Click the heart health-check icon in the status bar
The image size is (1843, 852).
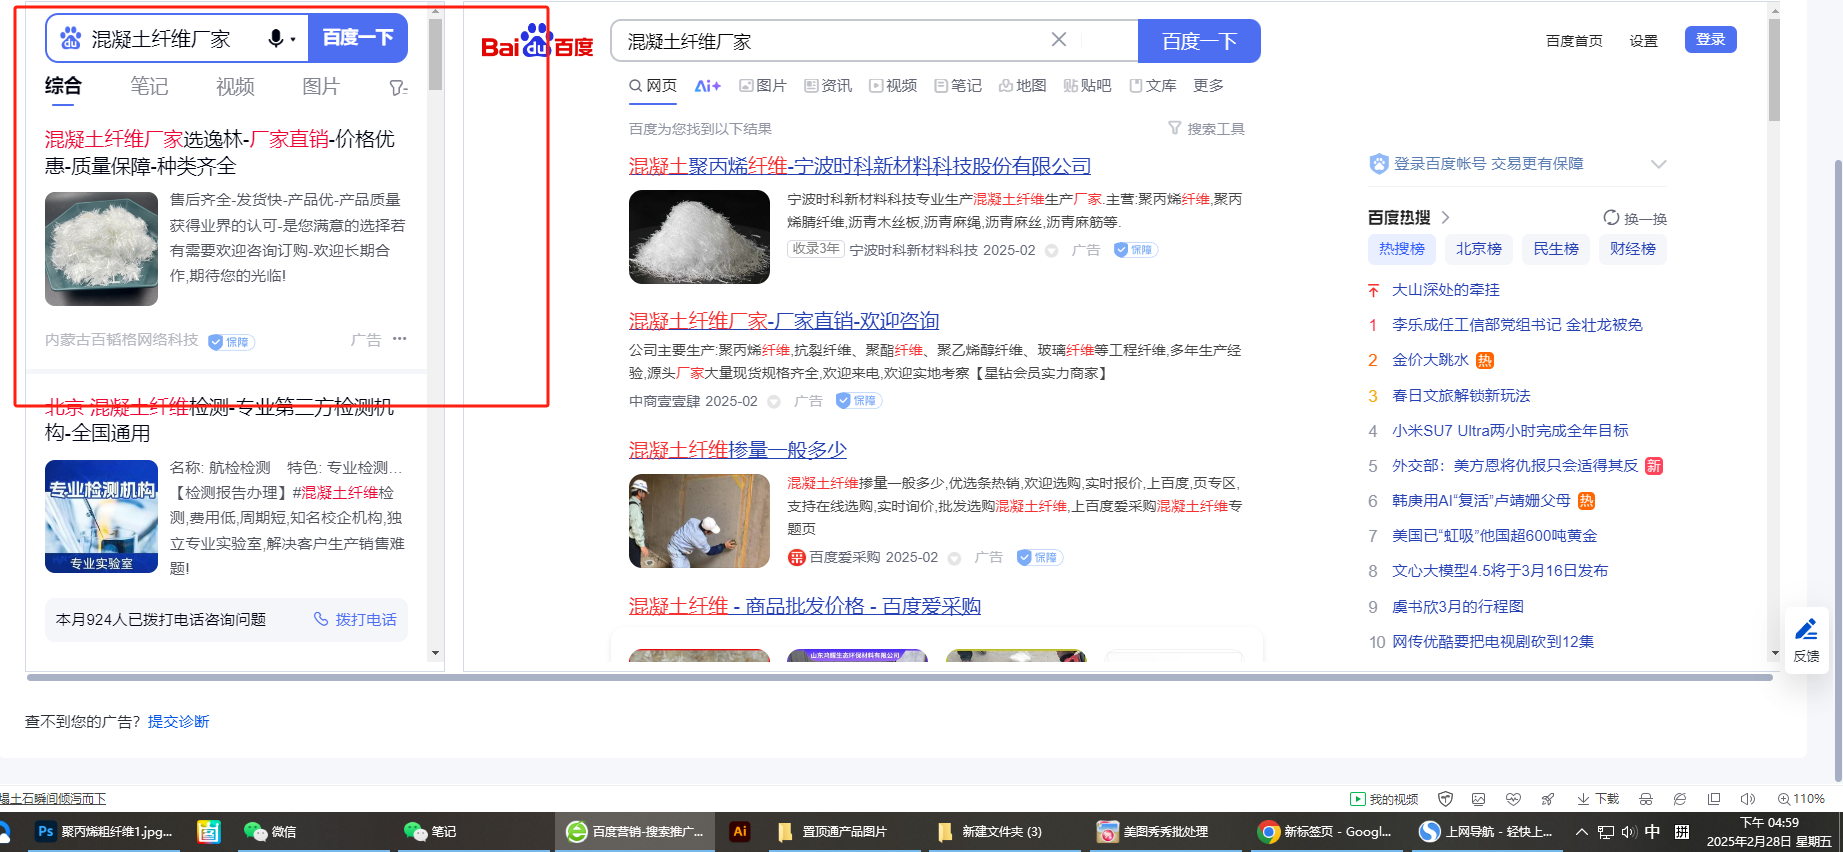click(x=1513, y=799)
